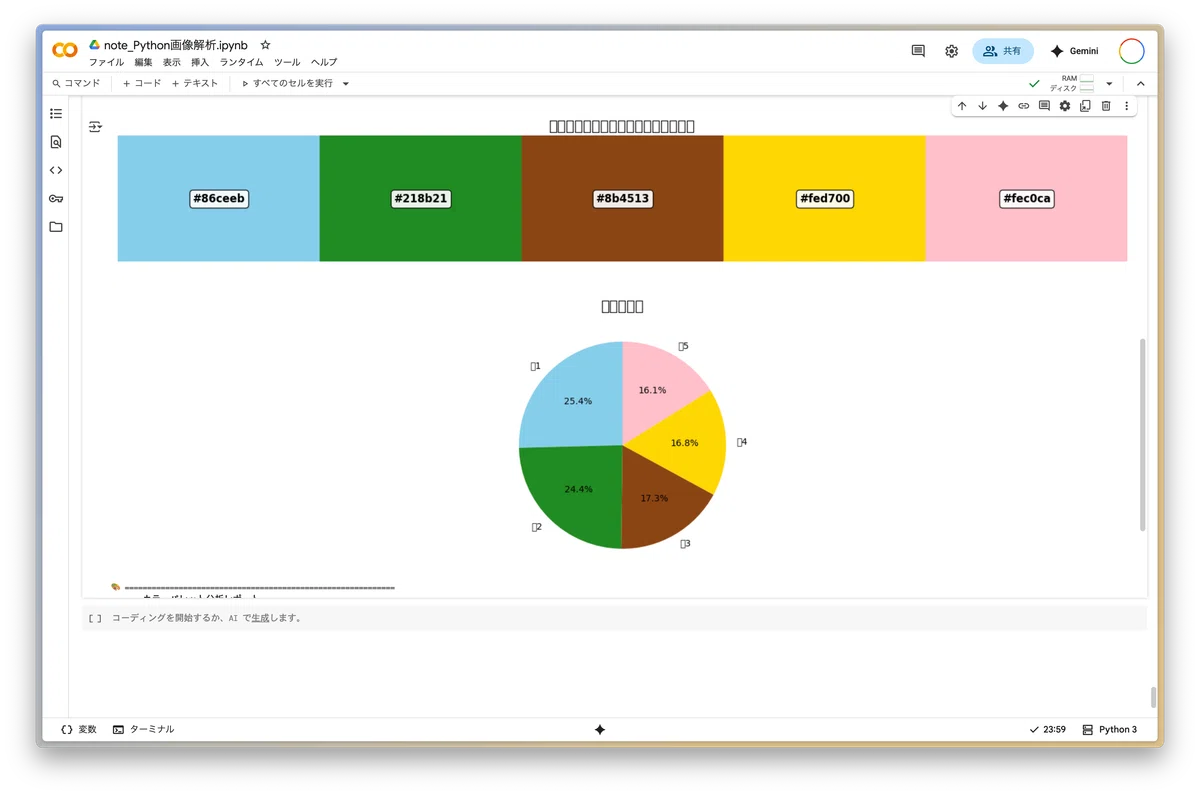Image resolution: width=1200 pixels, height=795 pixels.
Task: Open the Colab settings gear in the header
Action: click(x=951, y=51)
